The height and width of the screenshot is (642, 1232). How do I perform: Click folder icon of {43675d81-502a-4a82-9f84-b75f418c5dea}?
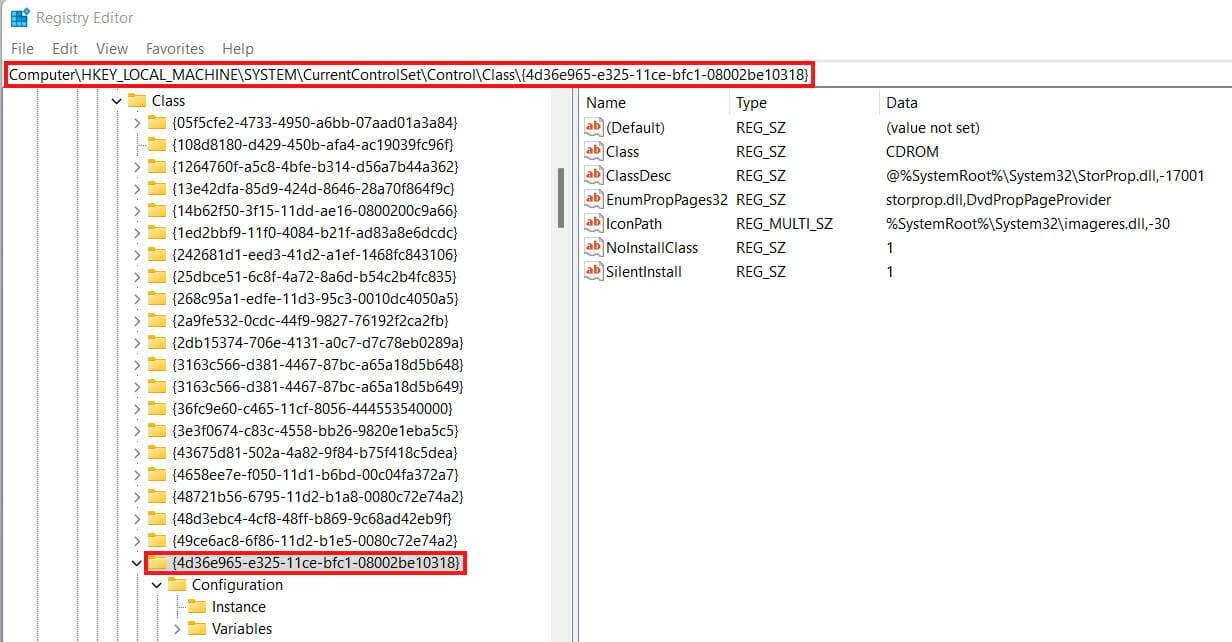tap(157, 453)
